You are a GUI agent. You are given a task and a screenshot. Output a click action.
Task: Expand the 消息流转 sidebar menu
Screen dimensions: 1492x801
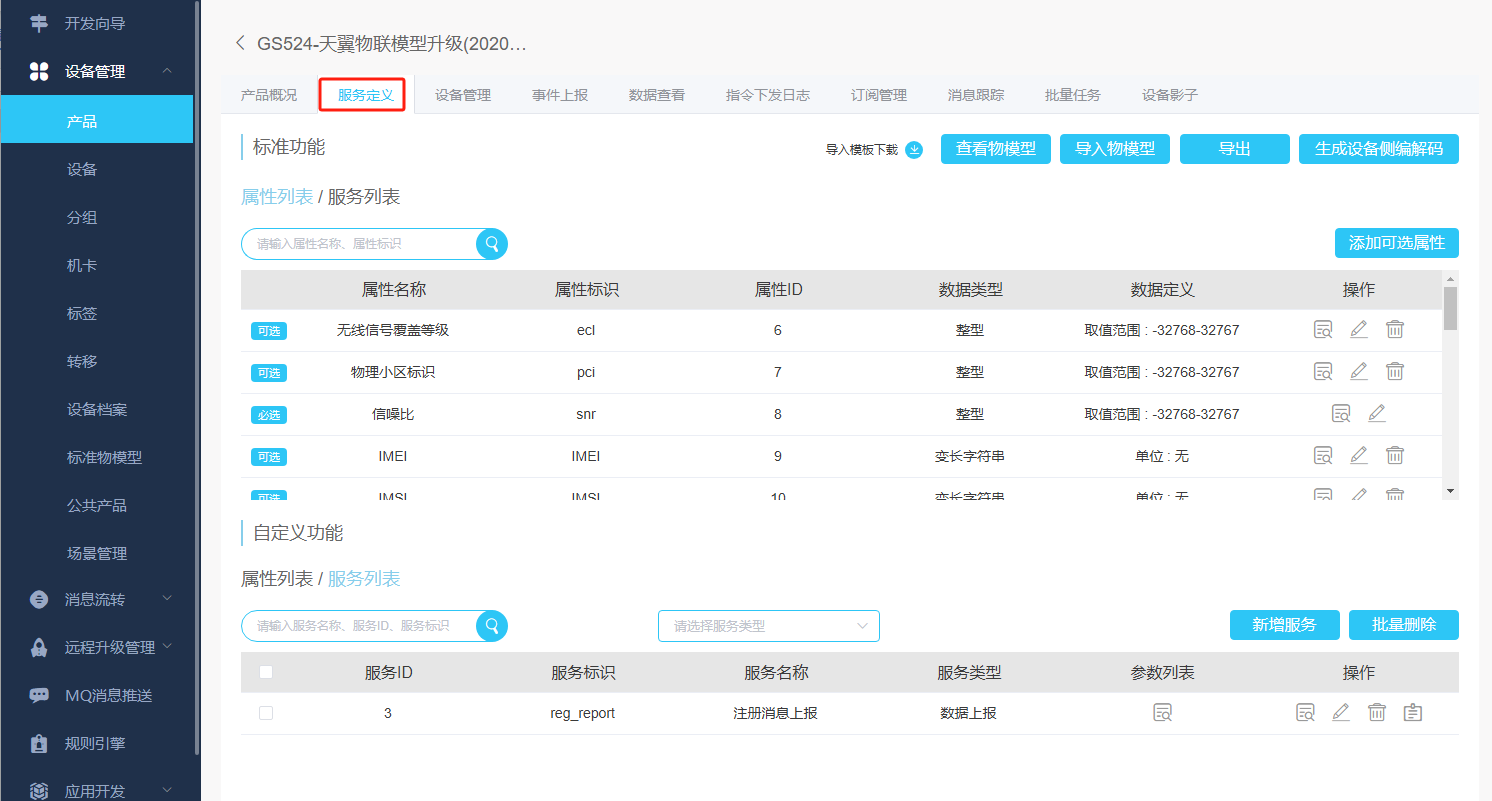(x=167, y=599)
